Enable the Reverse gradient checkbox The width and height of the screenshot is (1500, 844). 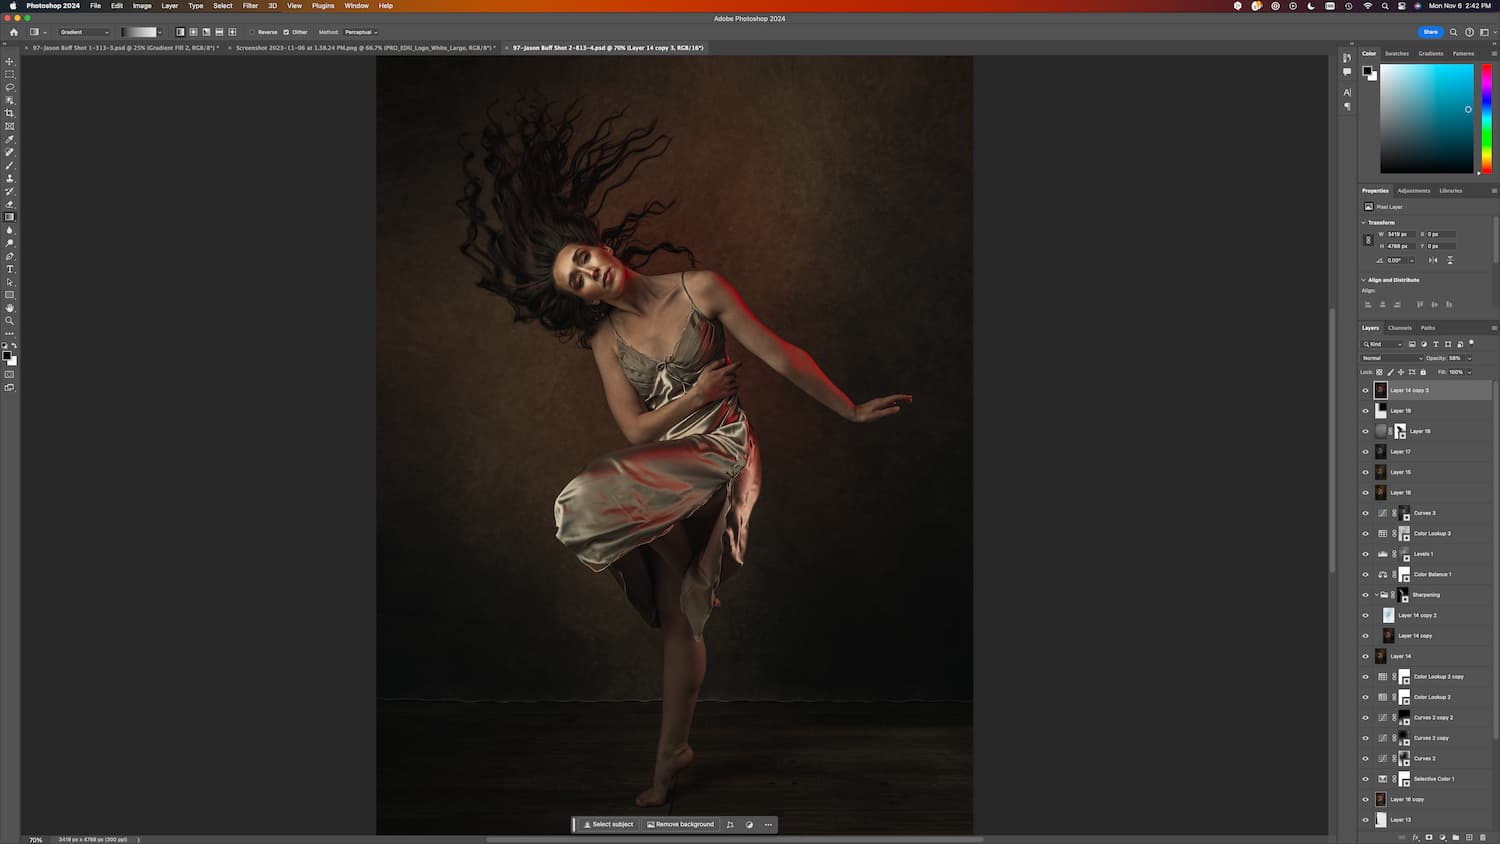[x=252, y=32]
